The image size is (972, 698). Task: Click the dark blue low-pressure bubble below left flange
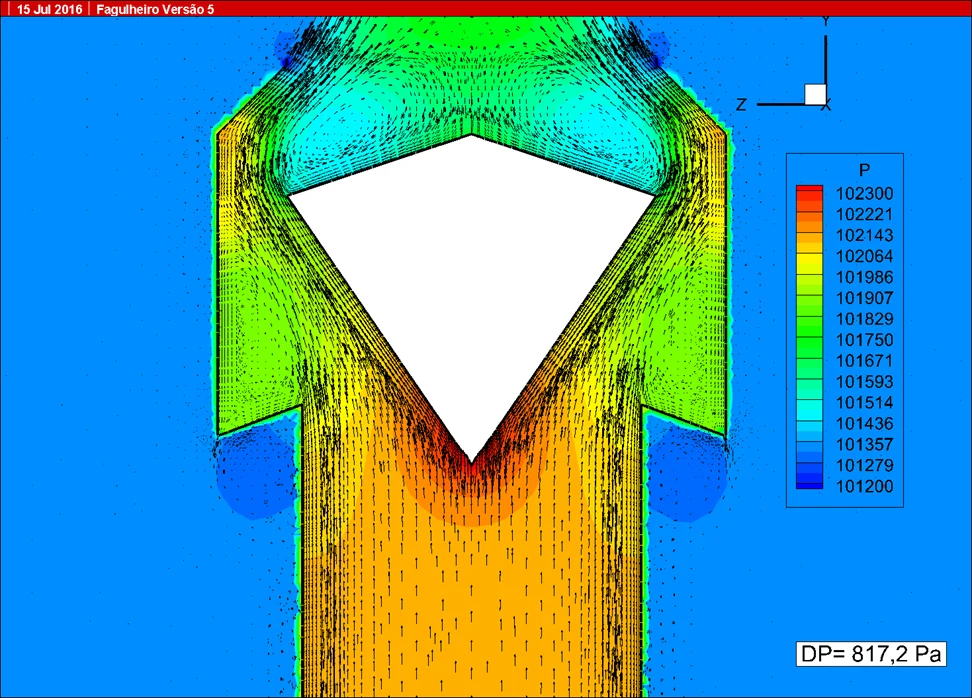(255, 472)
